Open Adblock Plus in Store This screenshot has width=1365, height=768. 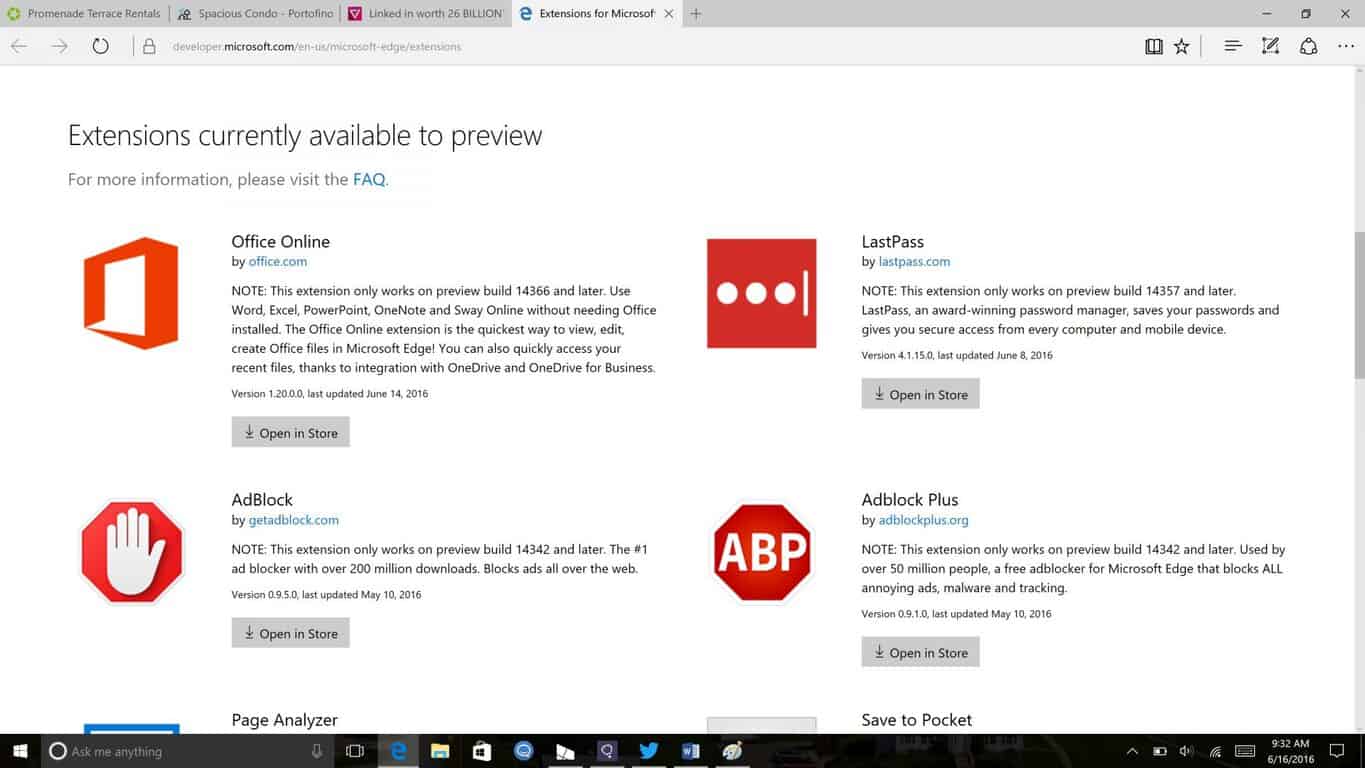[920, 652]
